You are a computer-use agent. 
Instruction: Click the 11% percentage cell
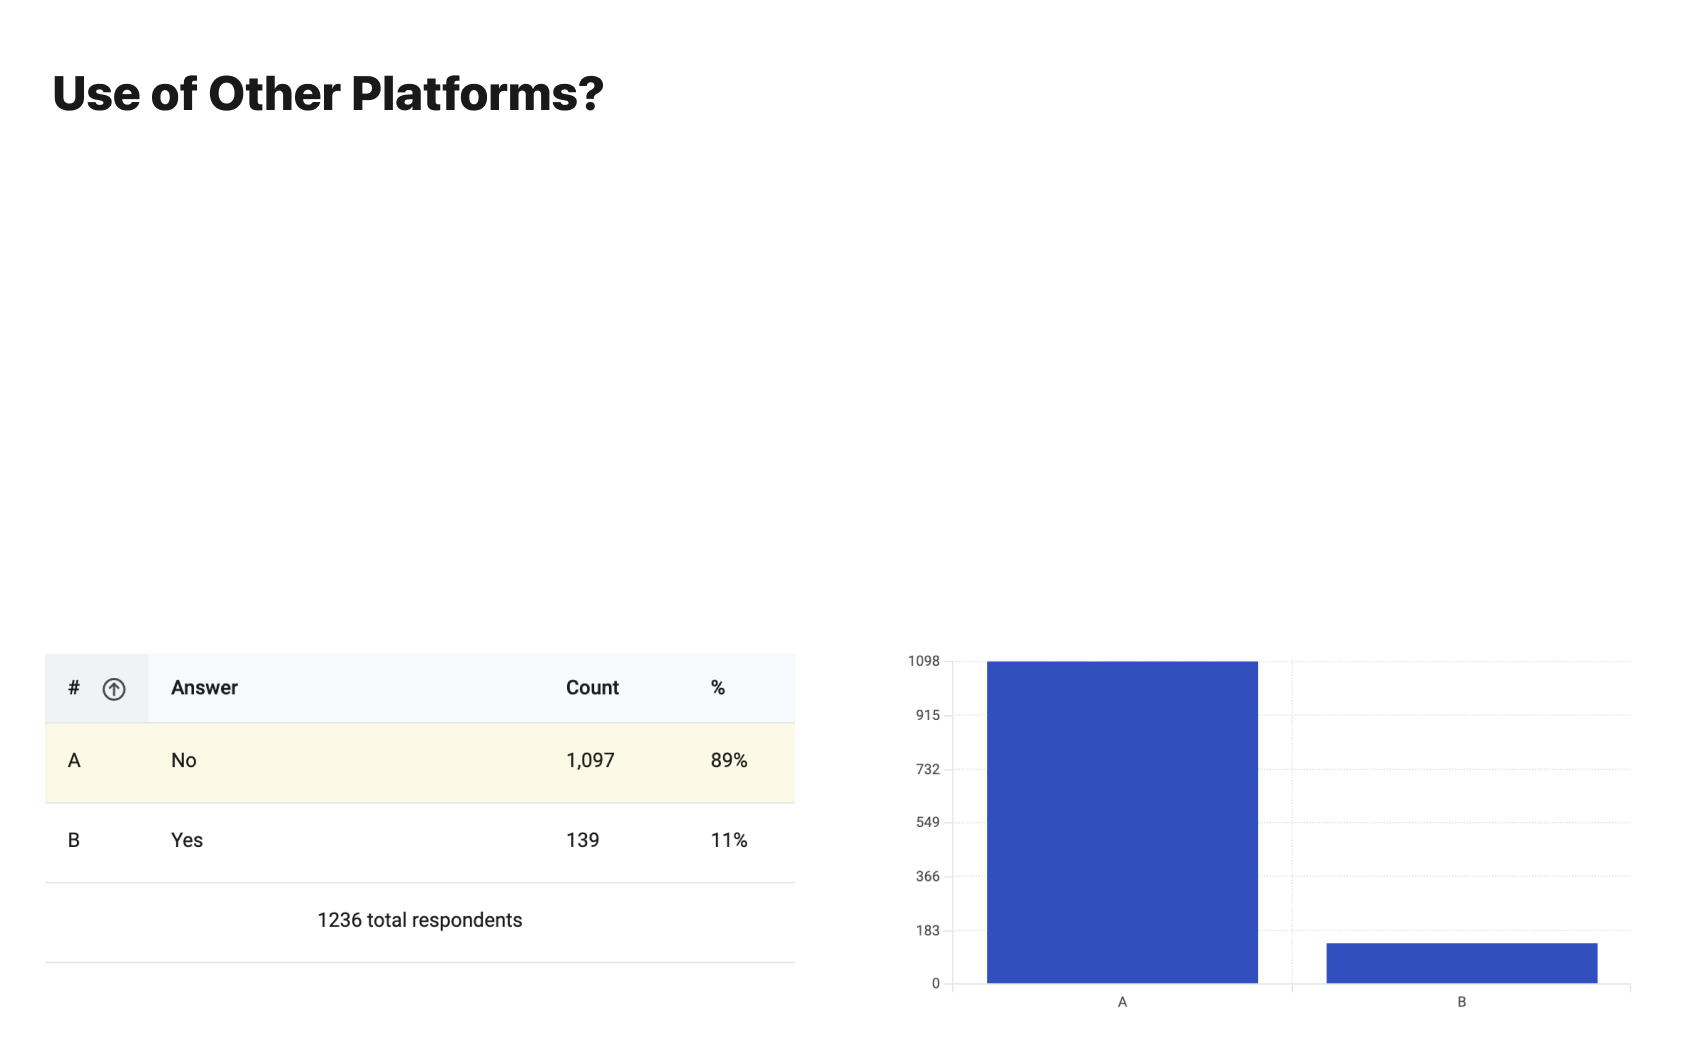[x=729, y=840]
